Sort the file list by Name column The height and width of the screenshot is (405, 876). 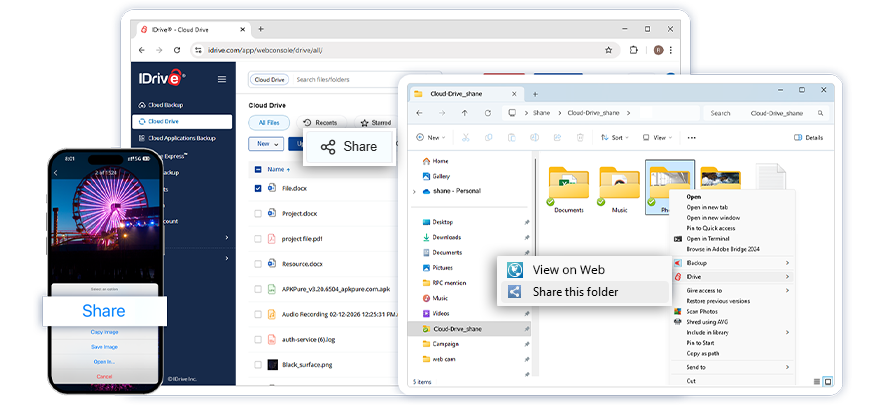(279, 169)
